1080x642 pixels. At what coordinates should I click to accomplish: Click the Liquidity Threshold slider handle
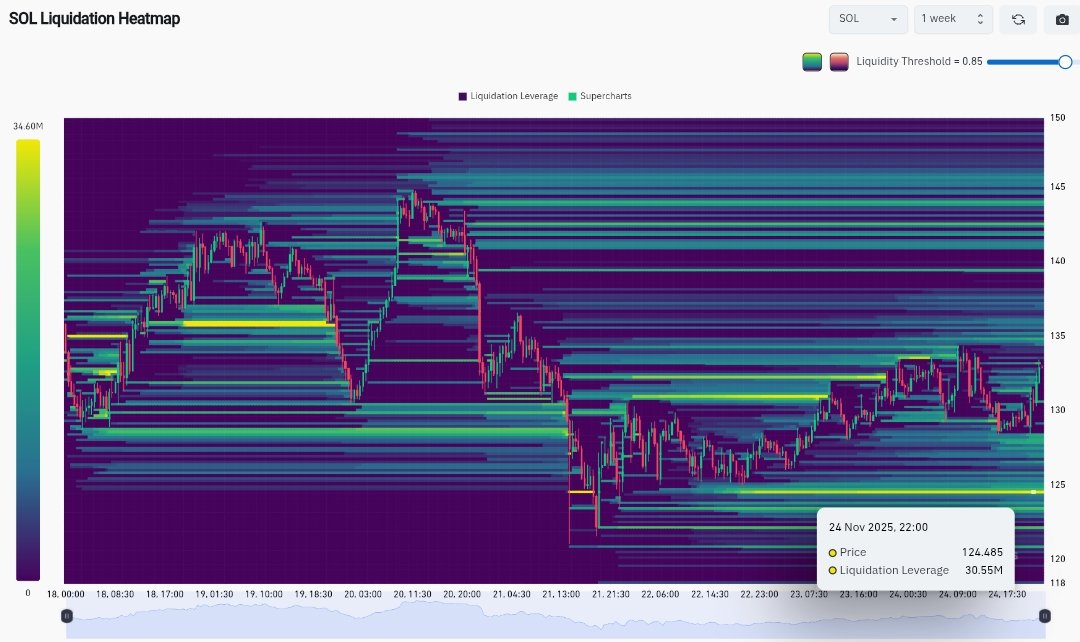(x=1065, y=62)
